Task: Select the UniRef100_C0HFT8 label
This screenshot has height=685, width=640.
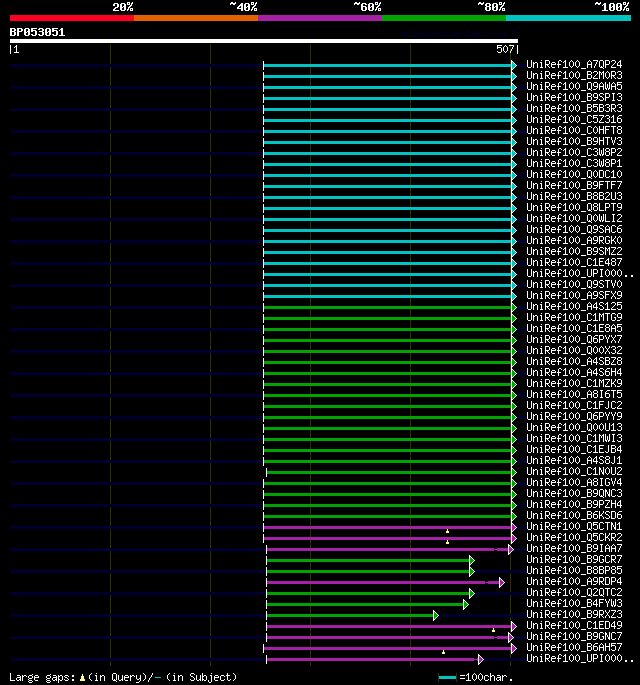Action: [x=574, y=130]
